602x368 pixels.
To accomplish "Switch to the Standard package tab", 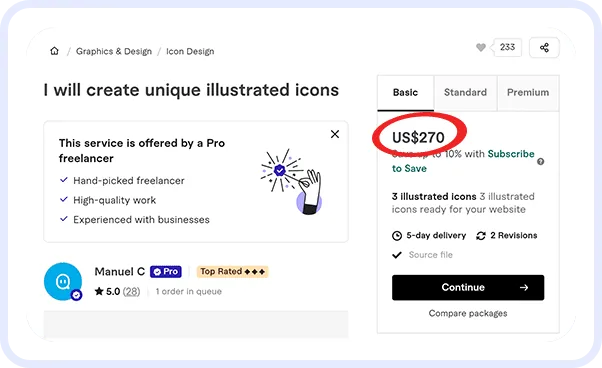I will (x=465, y=93).
